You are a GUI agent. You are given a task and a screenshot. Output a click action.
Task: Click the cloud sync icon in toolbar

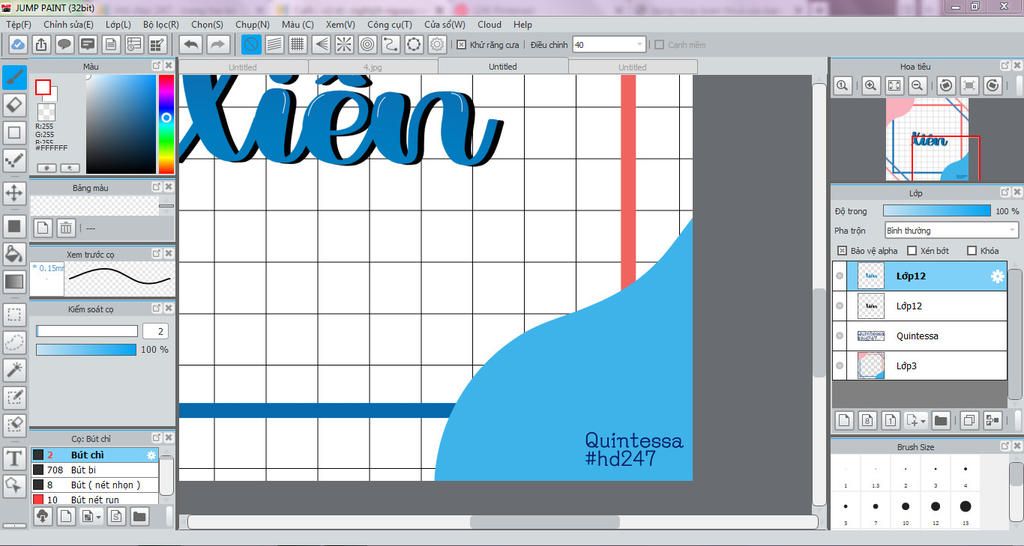pos(18,44)
